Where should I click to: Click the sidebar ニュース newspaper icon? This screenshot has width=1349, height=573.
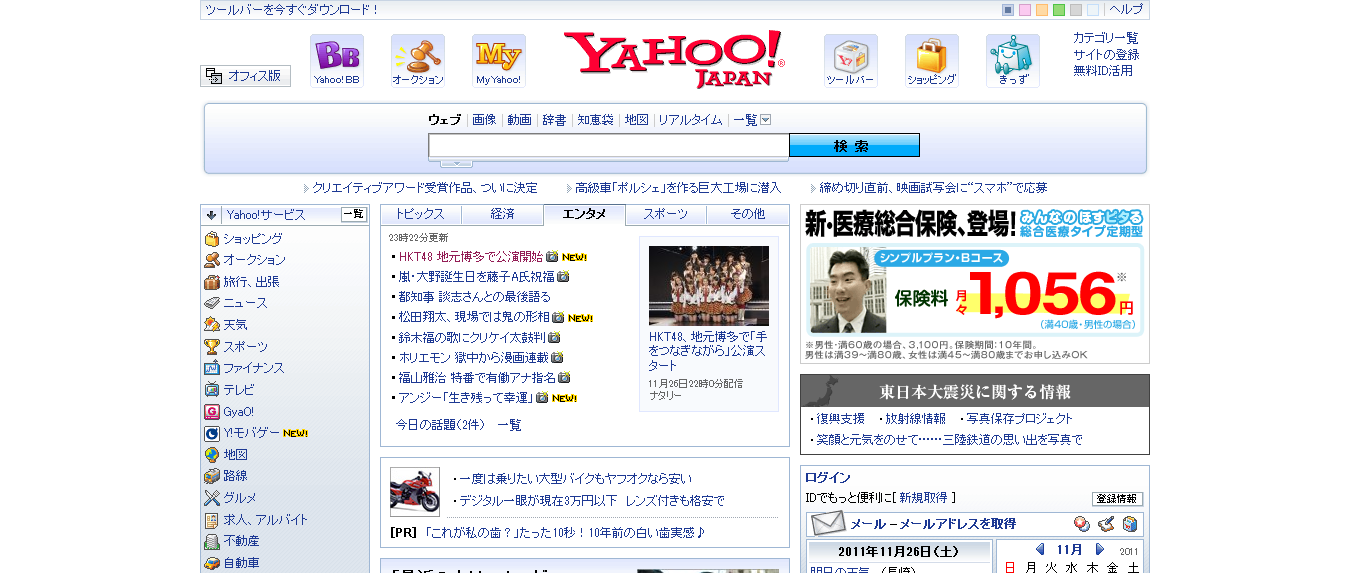point(212,303)
